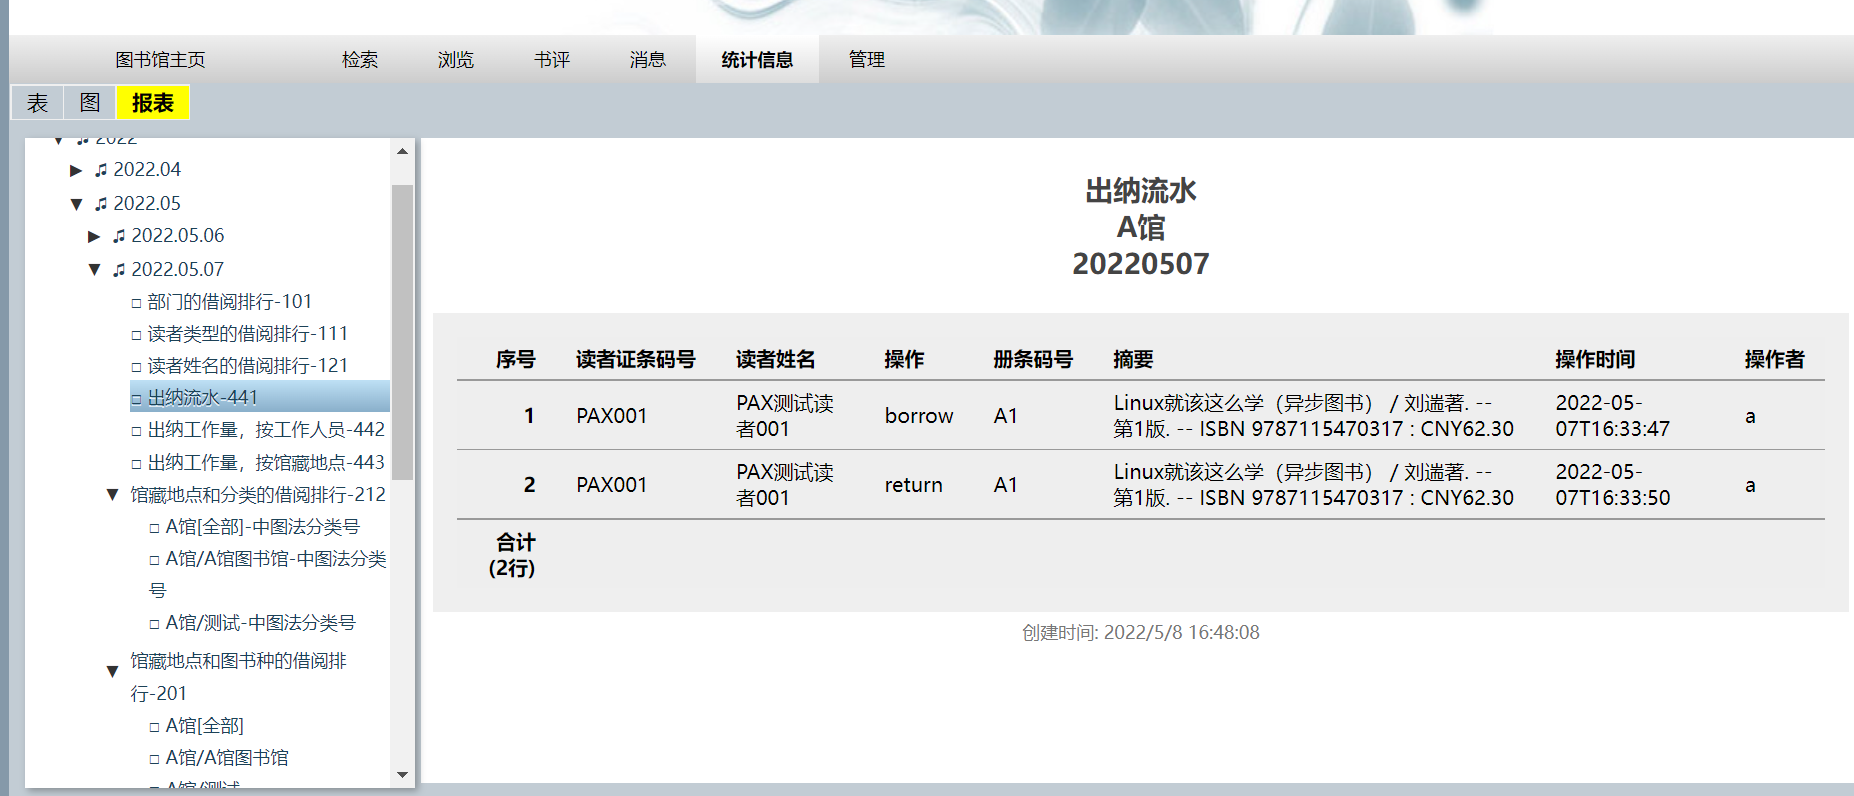Image resolution: width=1854 pixels, height=796 pixels.
Task: Click square icon beside 出纳流水-441
Action: (x=136, y=399)
